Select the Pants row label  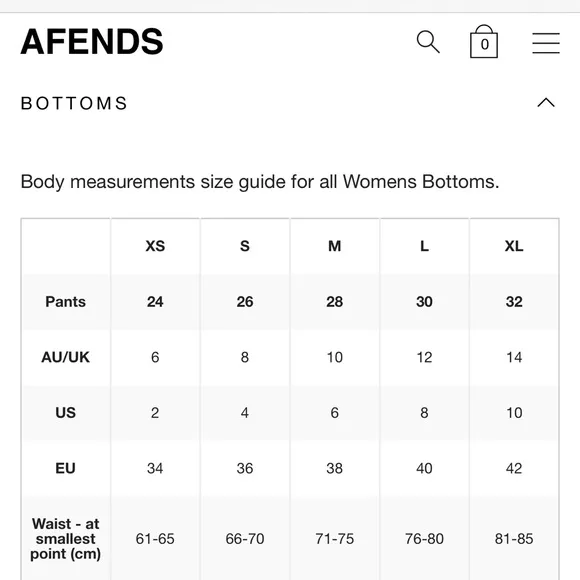(x=65, y=301)
